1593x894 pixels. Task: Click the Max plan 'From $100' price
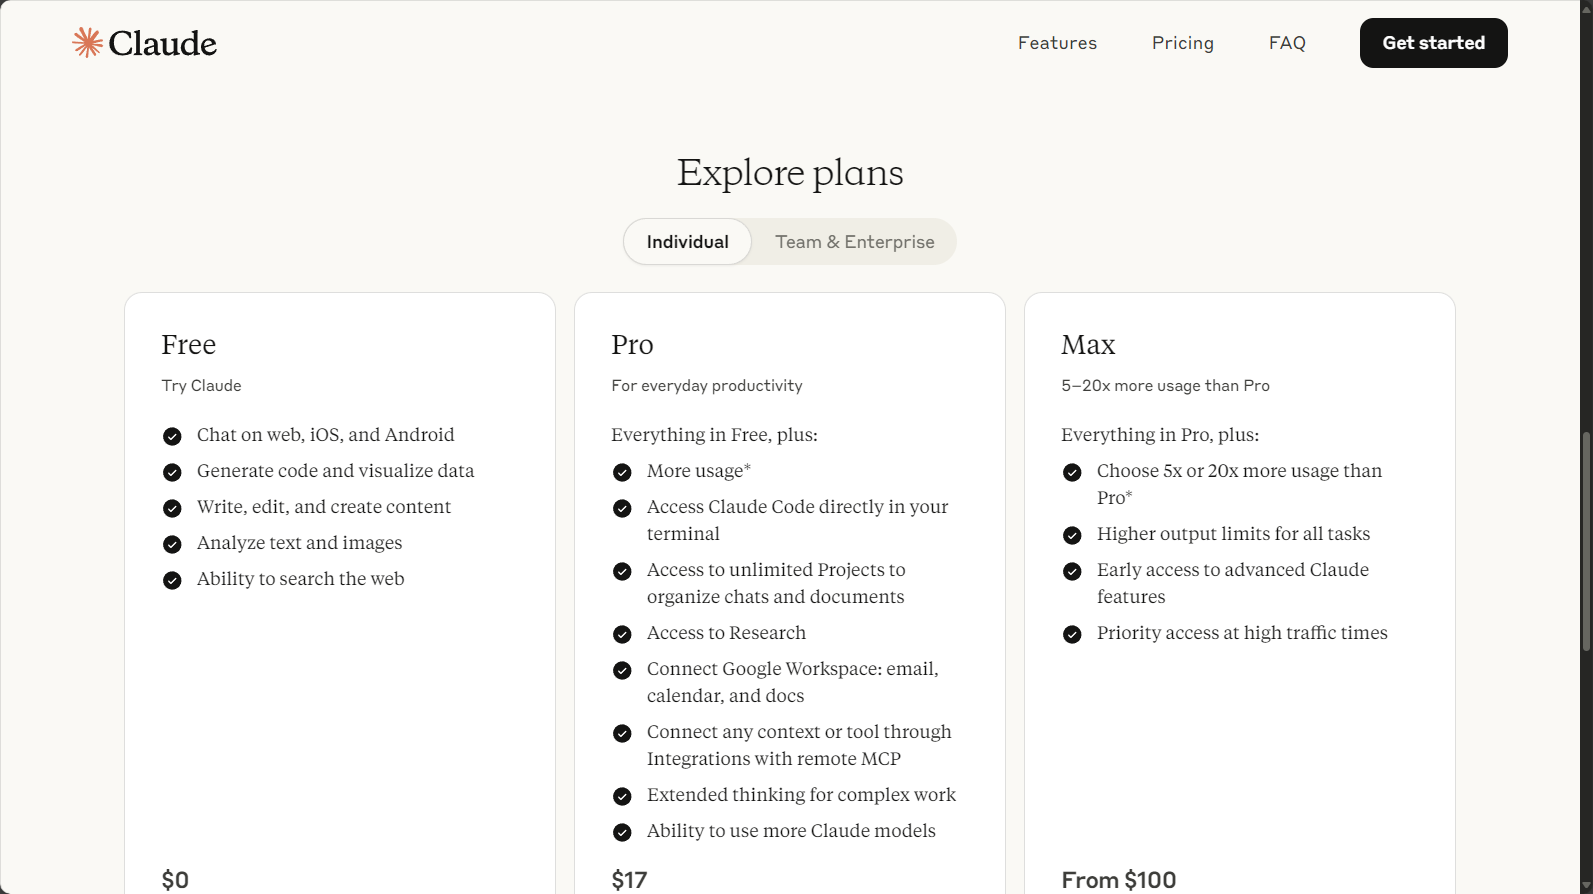pos(1118,880)
